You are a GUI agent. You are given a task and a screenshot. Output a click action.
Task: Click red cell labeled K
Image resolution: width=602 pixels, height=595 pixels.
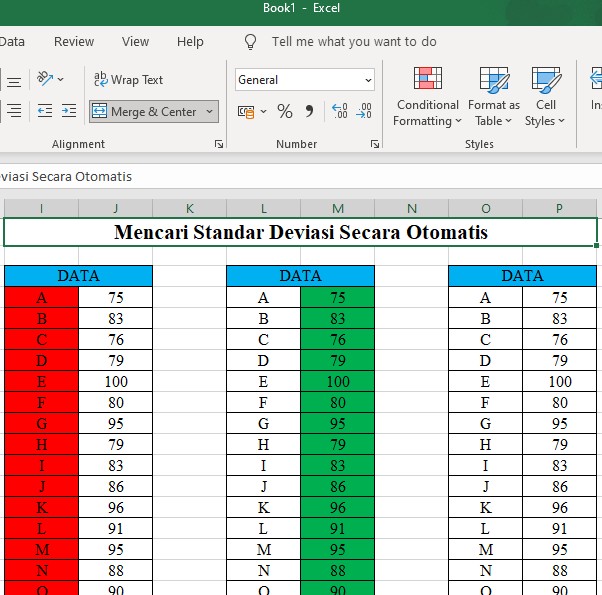pyautogui.click(x=41, y=507)
